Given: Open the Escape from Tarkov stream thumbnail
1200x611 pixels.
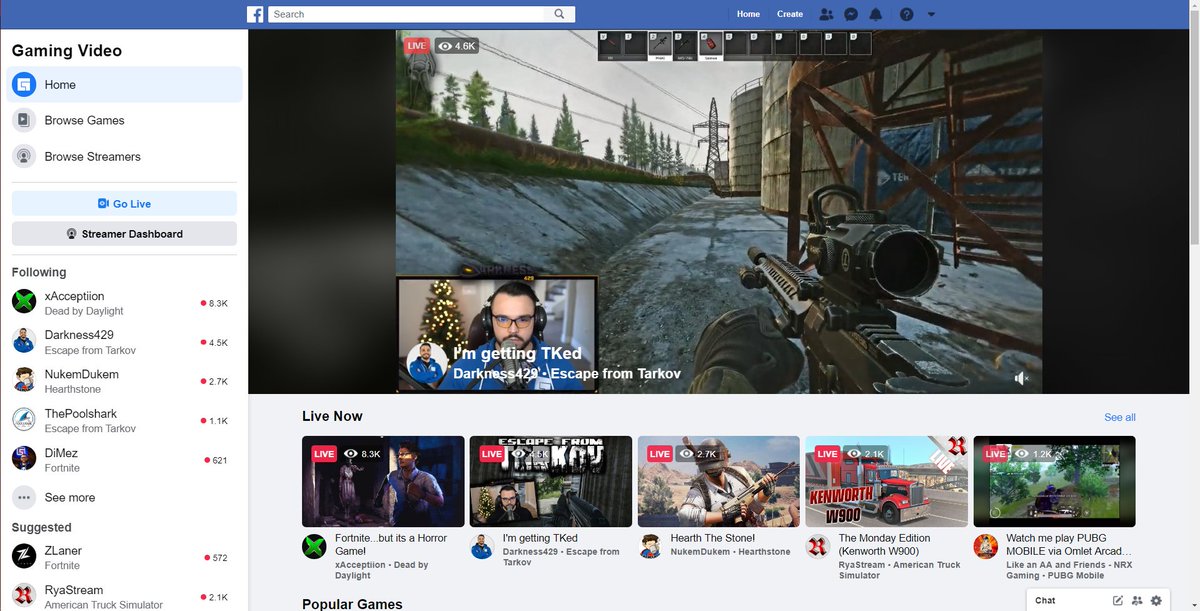Looking at the screenshot, I should [551, 481].
